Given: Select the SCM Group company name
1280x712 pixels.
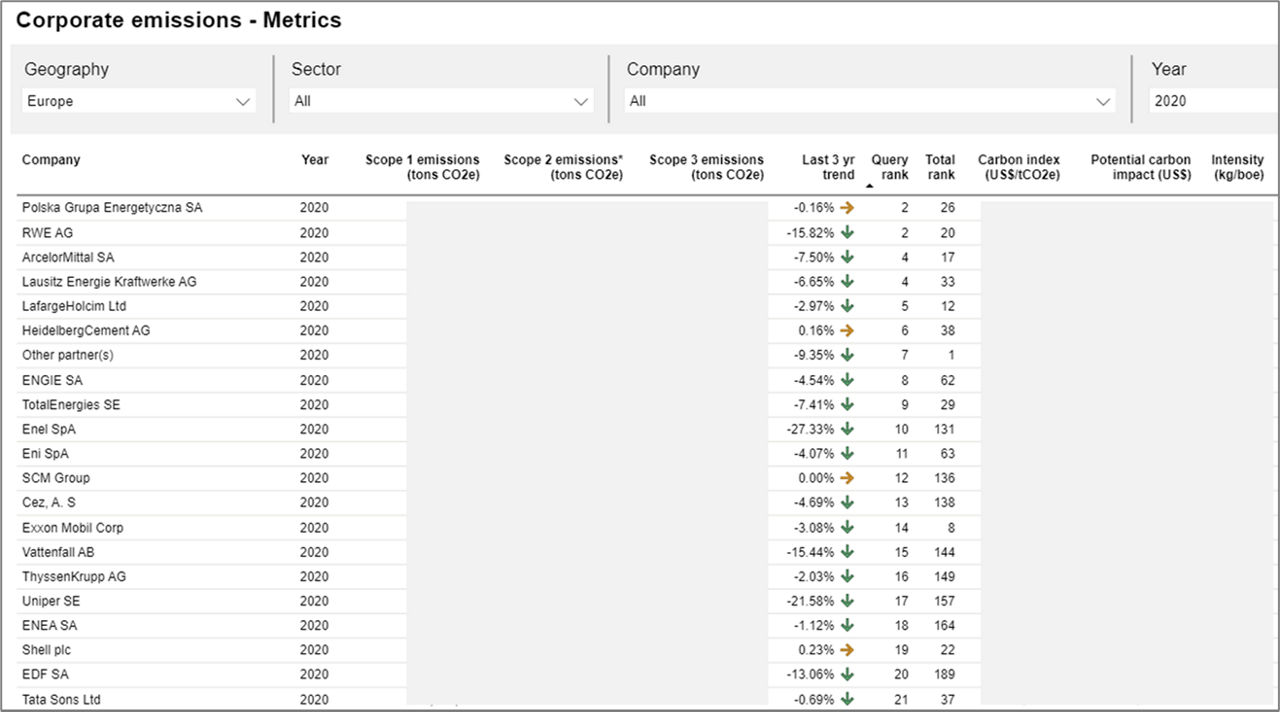Looking at the screenshot, I should (x=56, y=478).
